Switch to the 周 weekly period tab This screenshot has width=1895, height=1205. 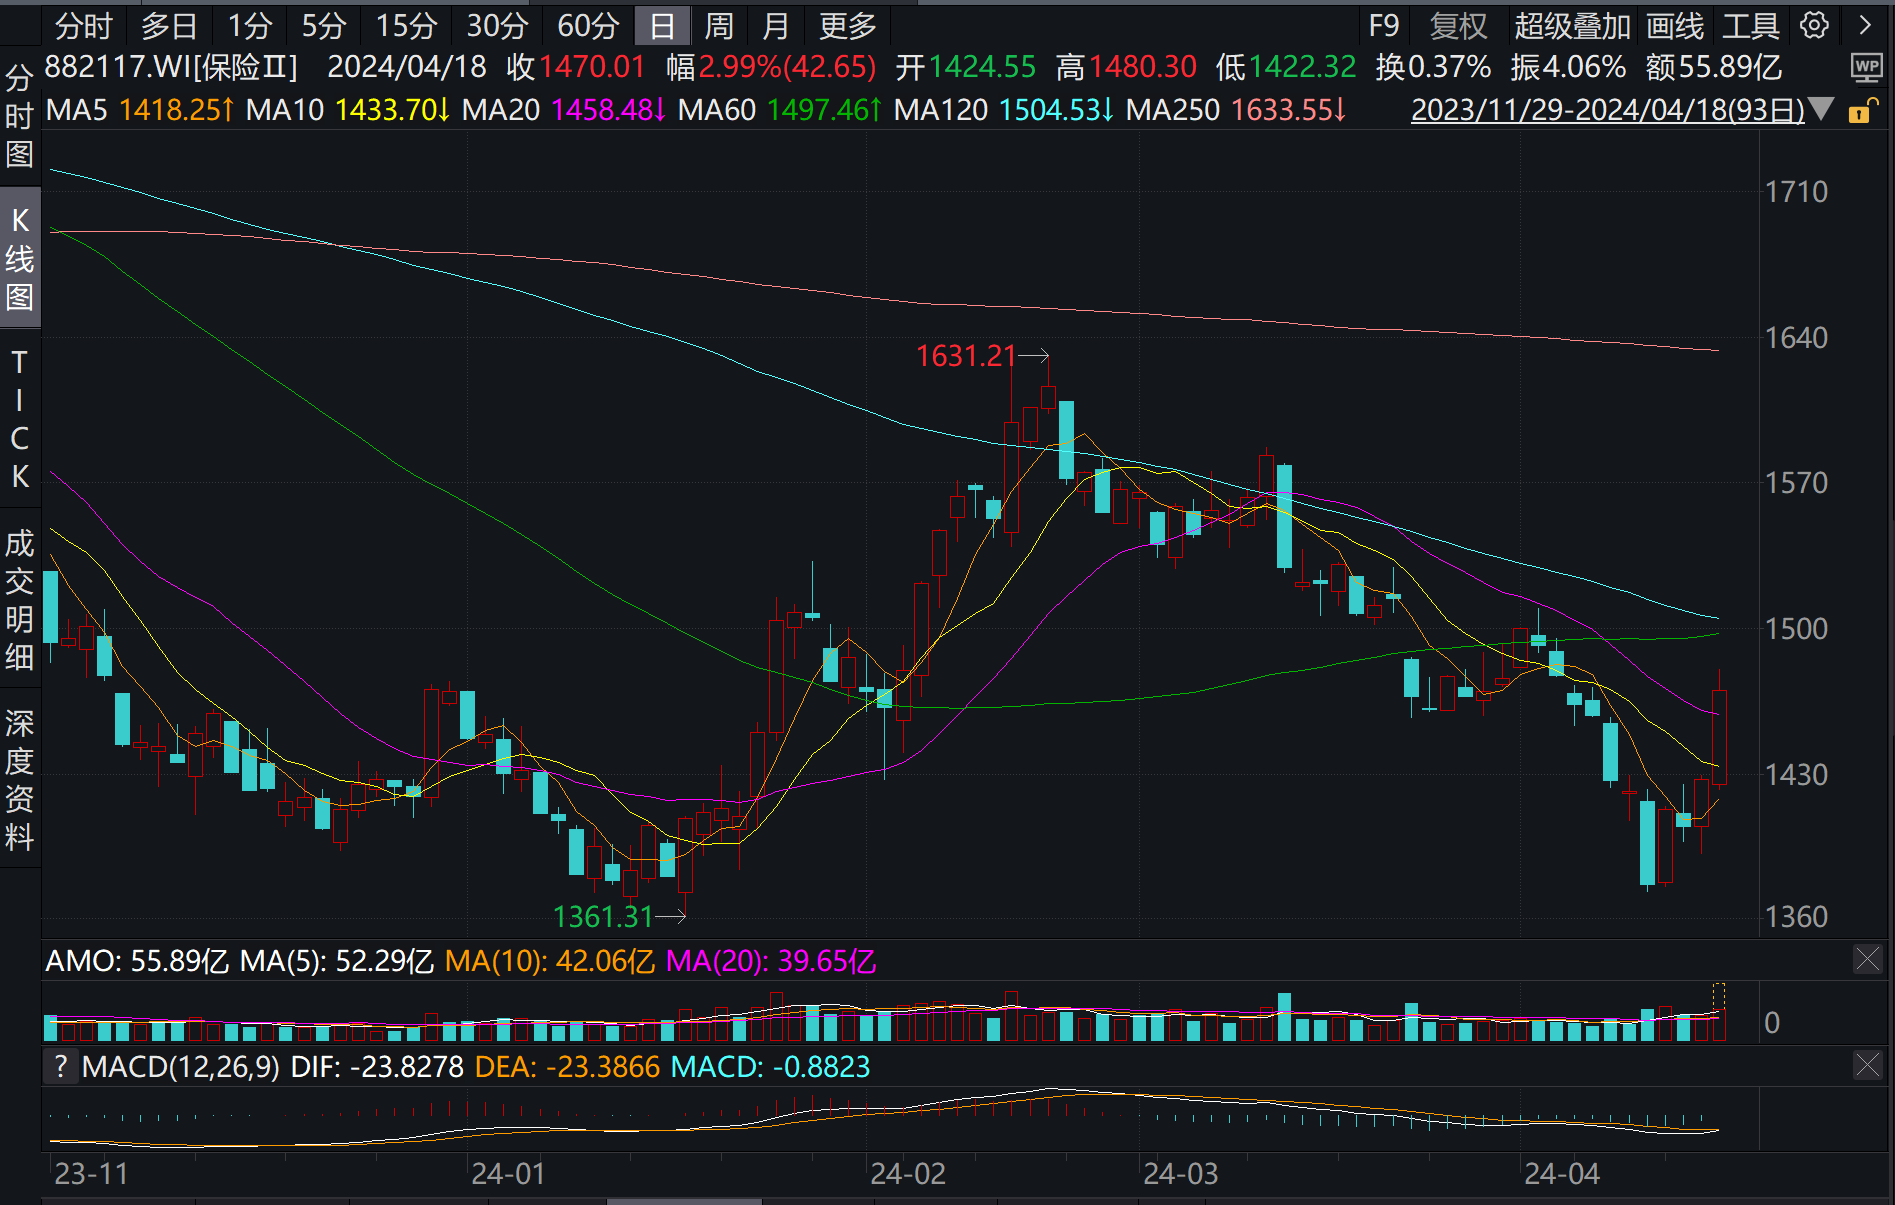[x=718, y=26]
